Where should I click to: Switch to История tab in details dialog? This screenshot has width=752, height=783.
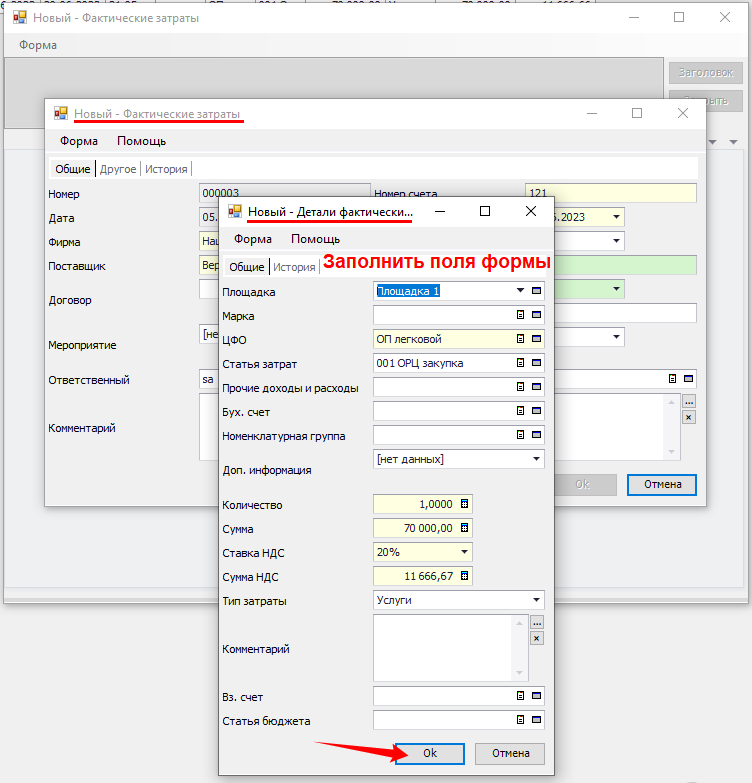pos(295,267)
